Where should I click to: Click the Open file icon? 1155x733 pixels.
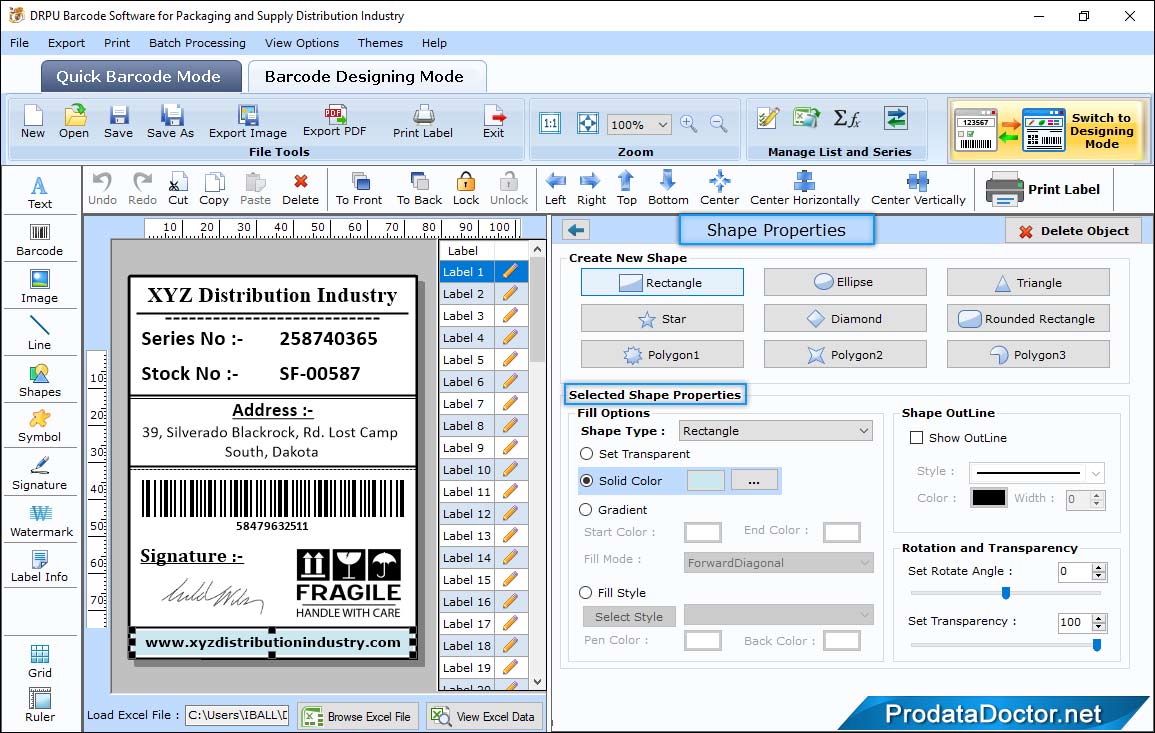74,122
